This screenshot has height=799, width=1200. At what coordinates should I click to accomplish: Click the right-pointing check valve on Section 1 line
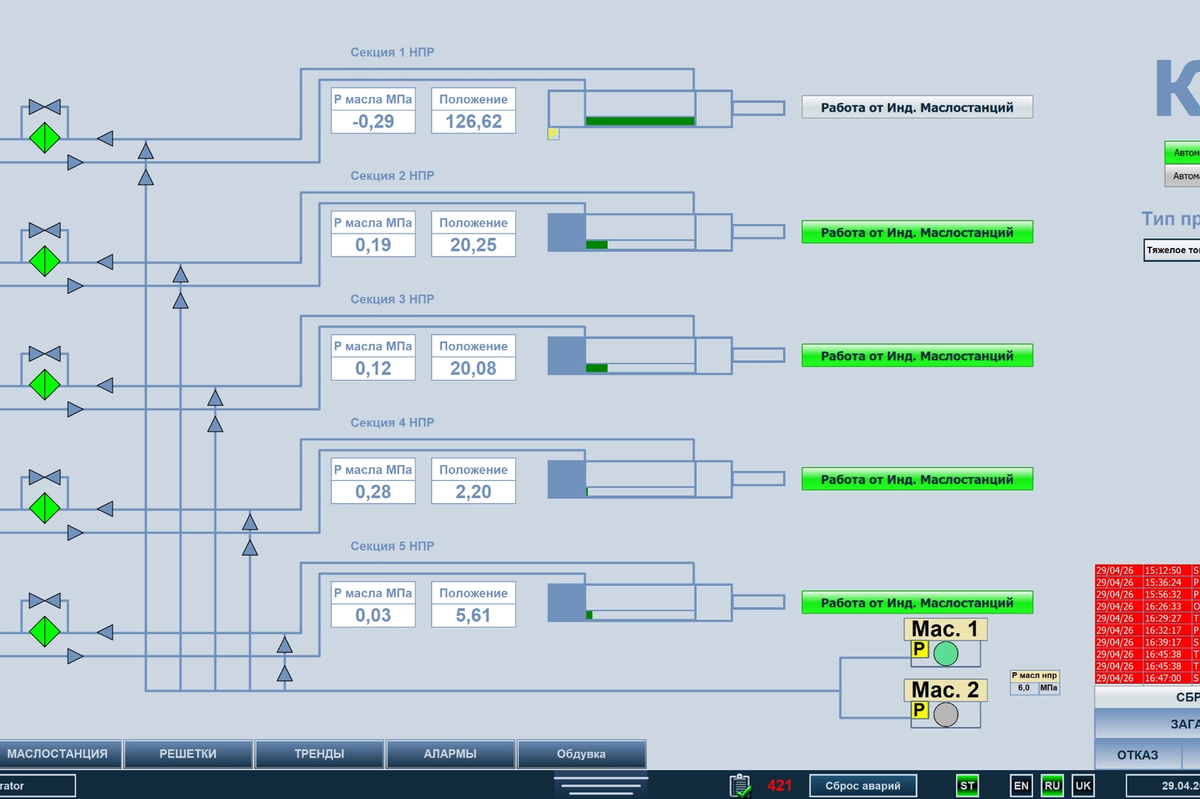coord(75,162)
